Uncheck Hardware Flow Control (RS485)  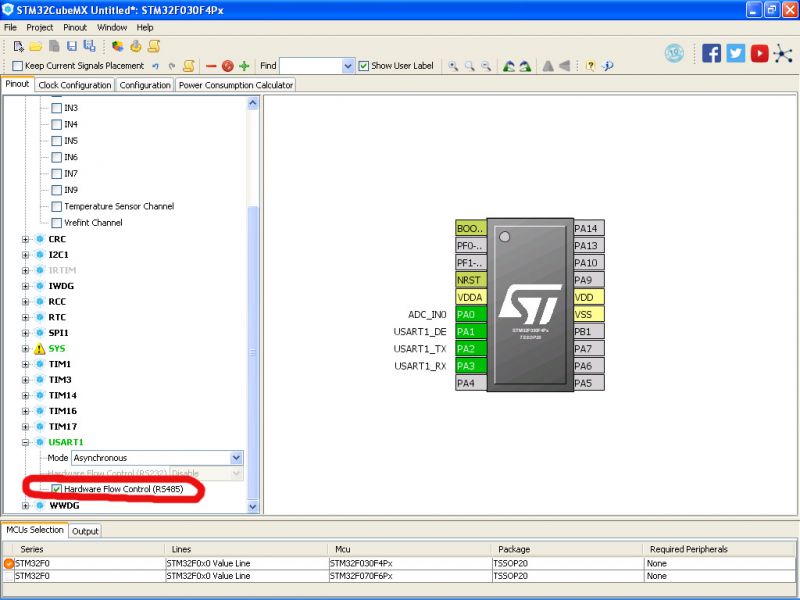coord(57,489)
